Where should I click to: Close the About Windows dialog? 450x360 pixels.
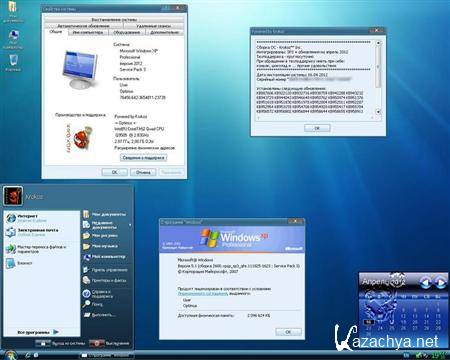click(x=295, y=221)
